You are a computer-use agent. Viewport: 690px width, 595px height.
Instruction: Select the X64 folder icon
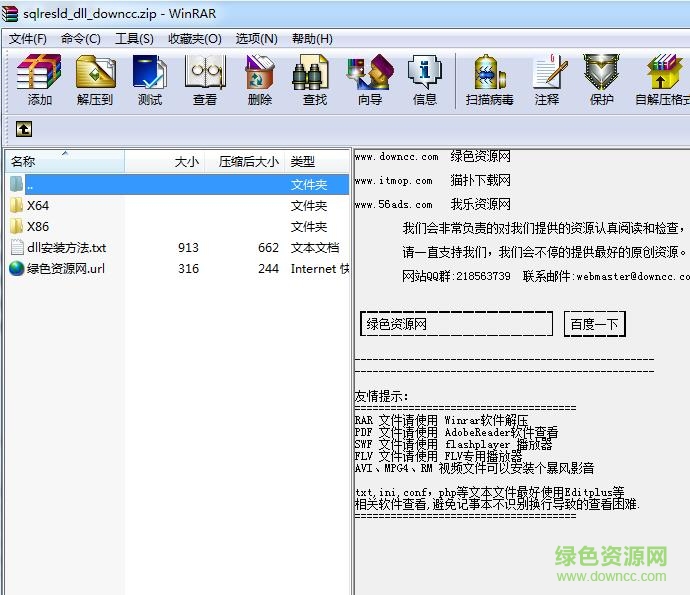(16, 205)
